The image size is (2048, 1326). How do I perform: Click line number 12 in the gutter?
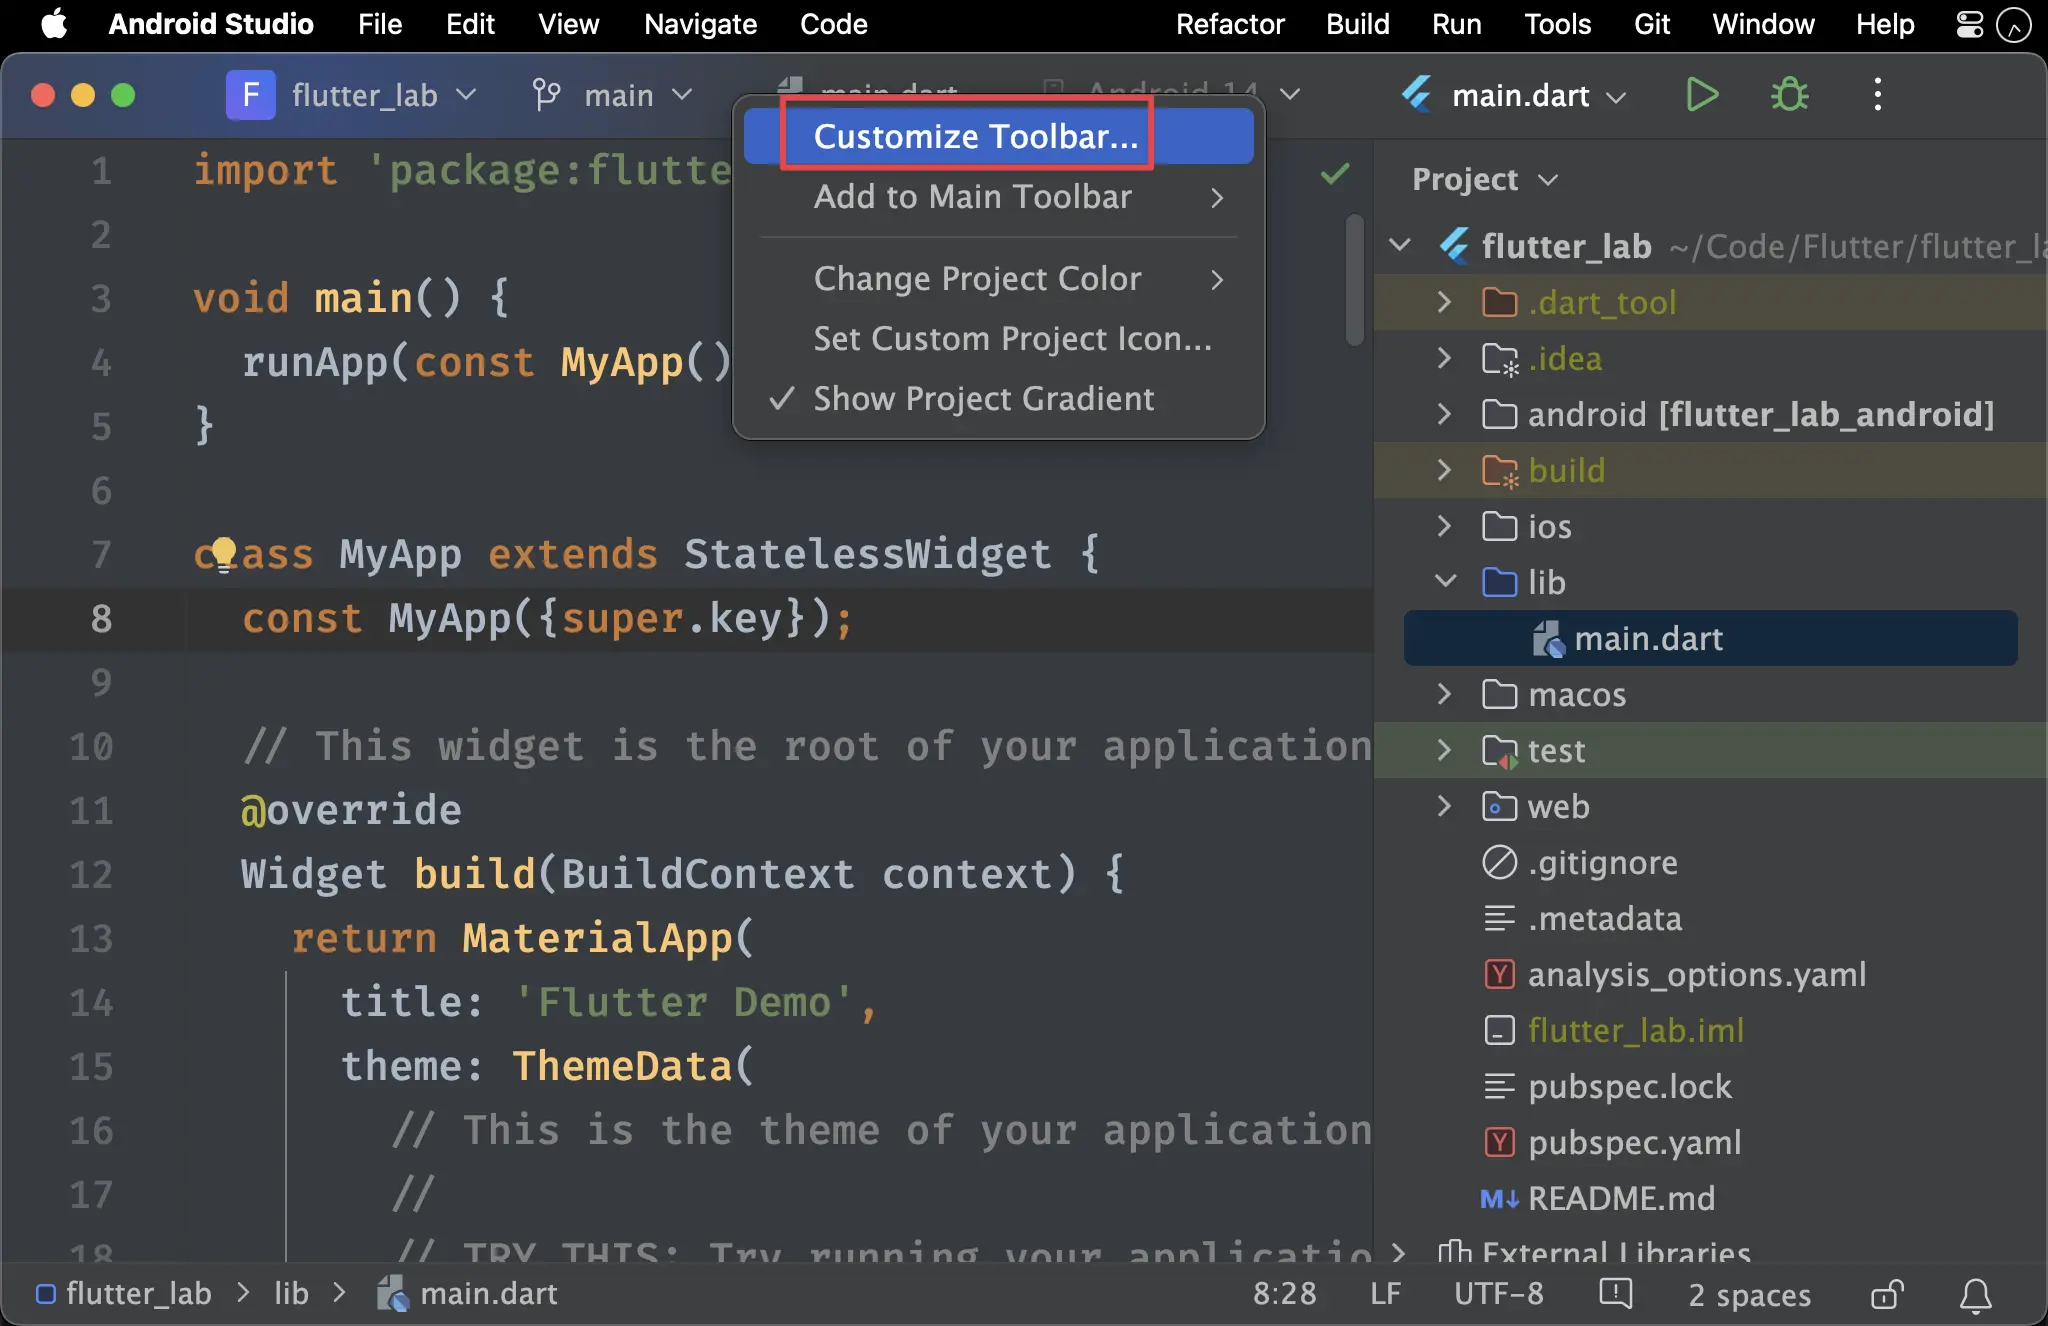[x=91, y=874]
